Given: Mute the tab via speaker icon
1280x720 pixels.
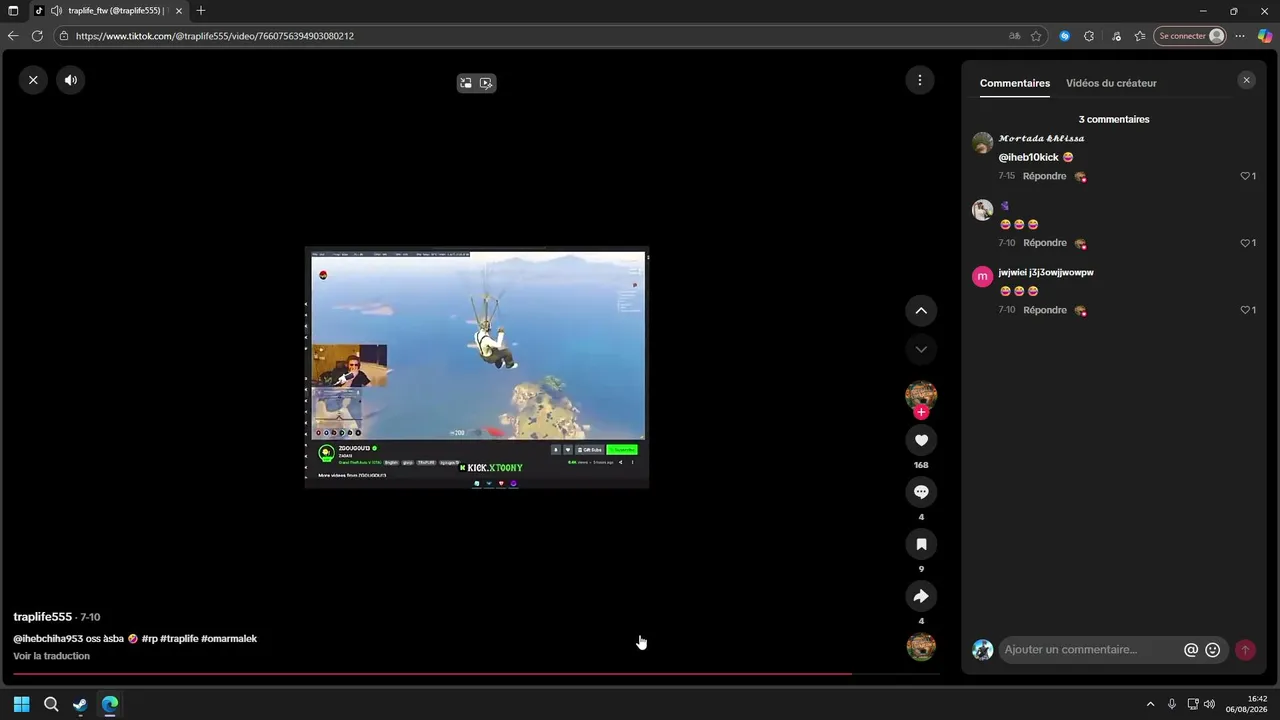Looking at the screenshot, I should tap(56, 11).
